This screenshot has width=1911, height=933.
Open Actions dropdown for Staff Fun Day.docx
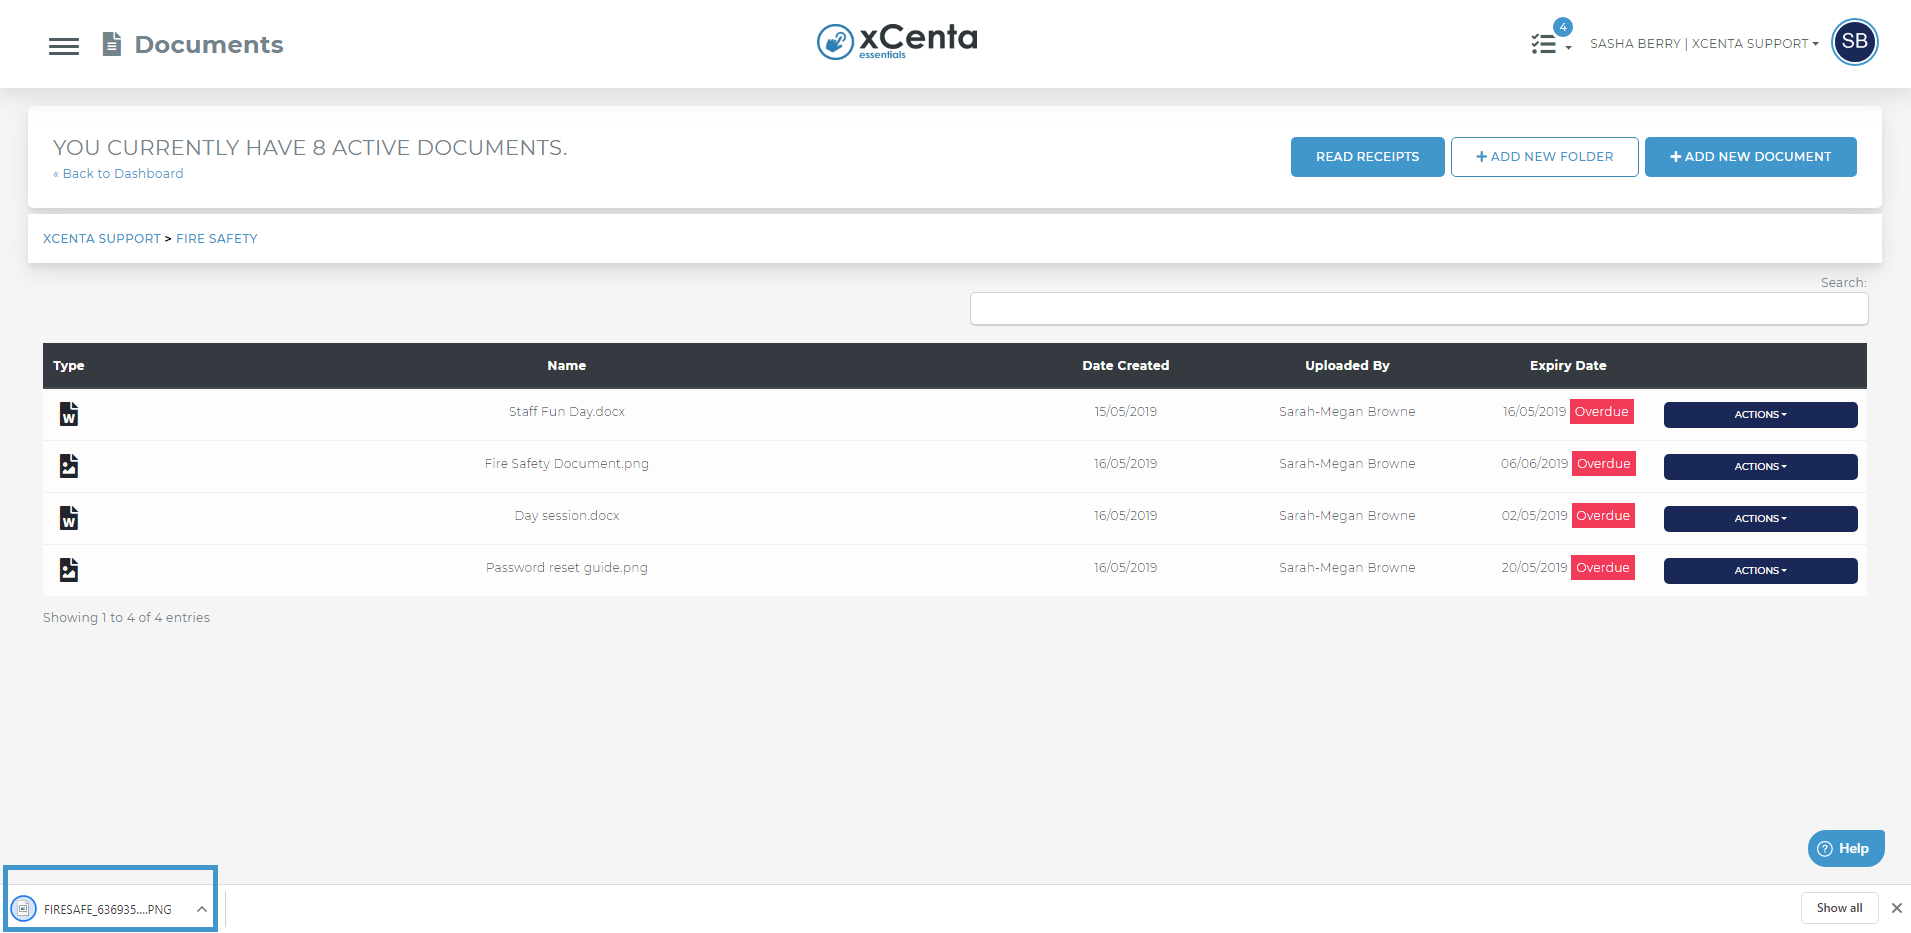1760,415
